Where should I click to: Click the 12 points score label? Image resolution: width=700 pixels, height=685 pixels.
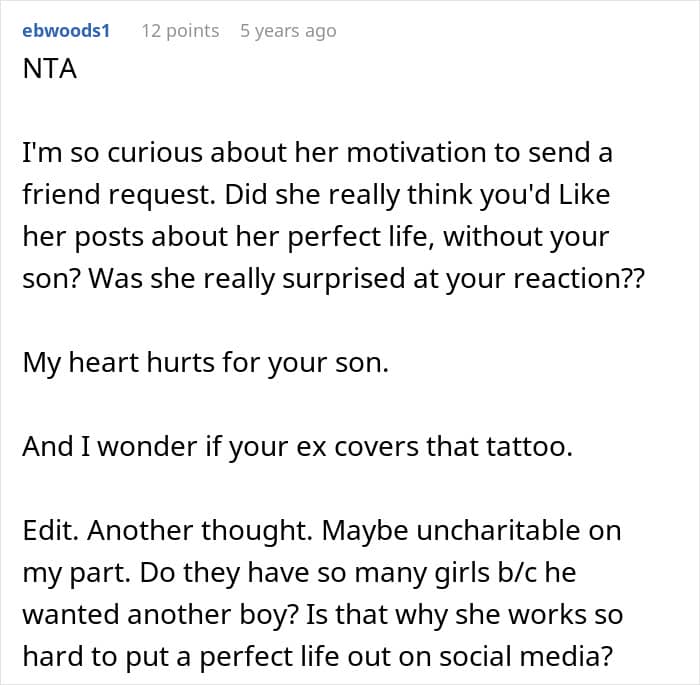point(180,31)
